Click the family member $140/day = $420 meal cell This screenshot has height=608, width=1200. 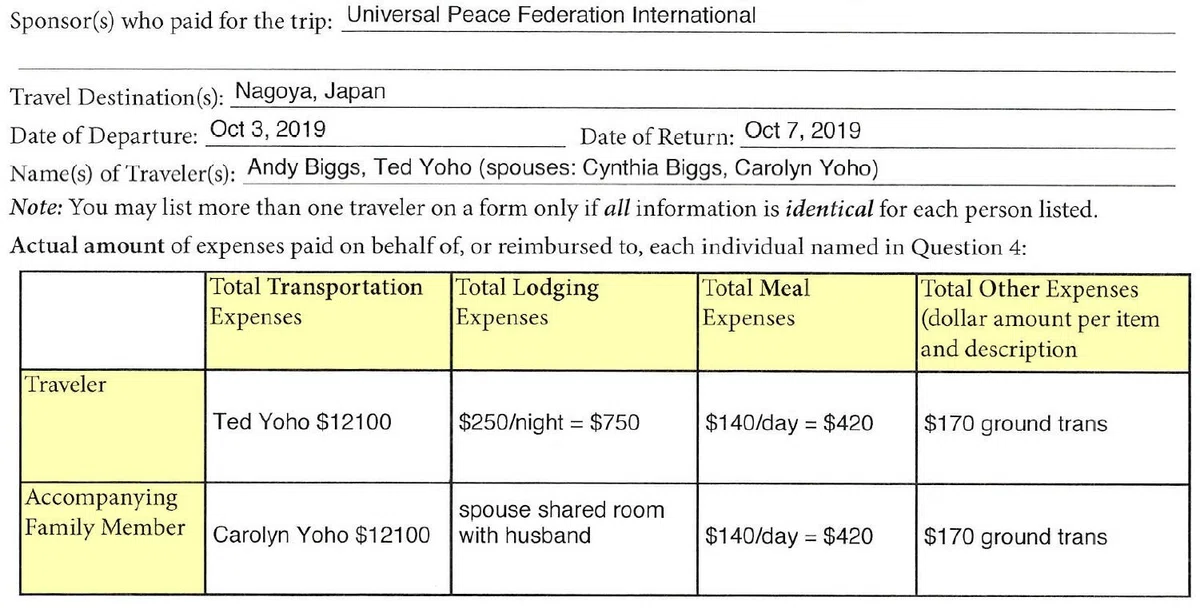click(x=806, y=536)
